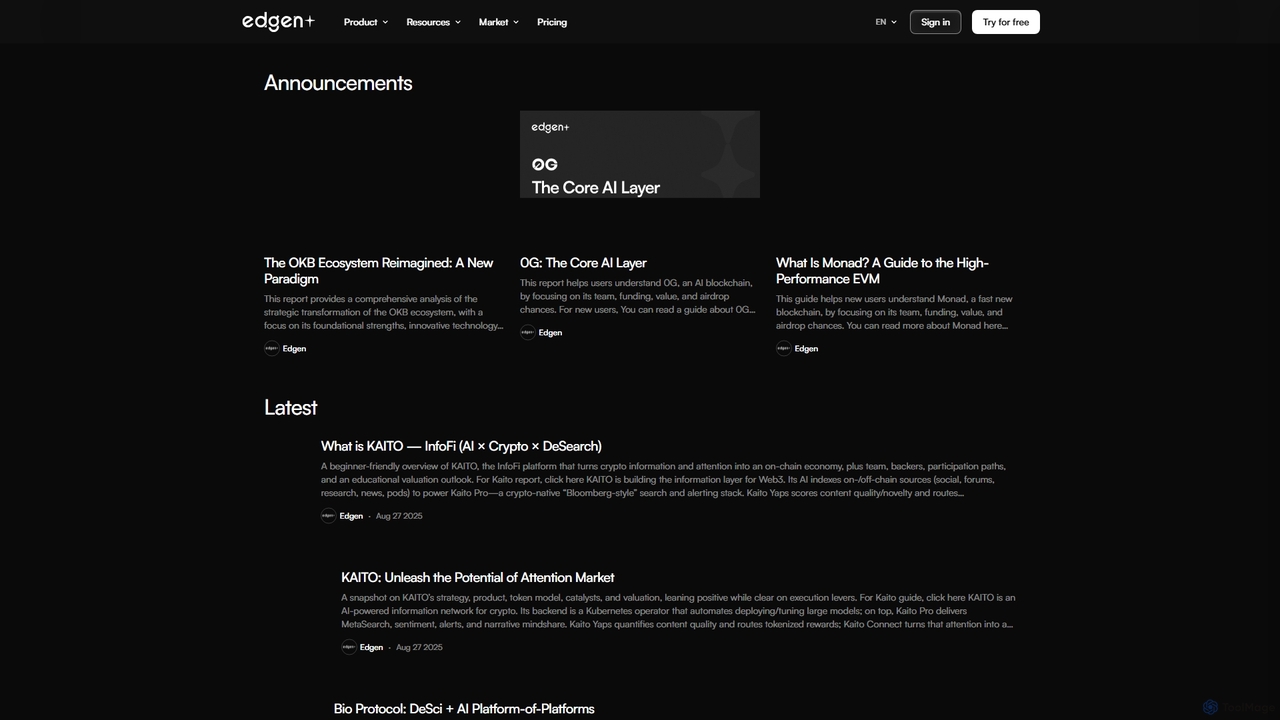The image size is (1280, 720).
Task: Click the KAITO: Unleash summary paragraph
Action: pos(678,611)
